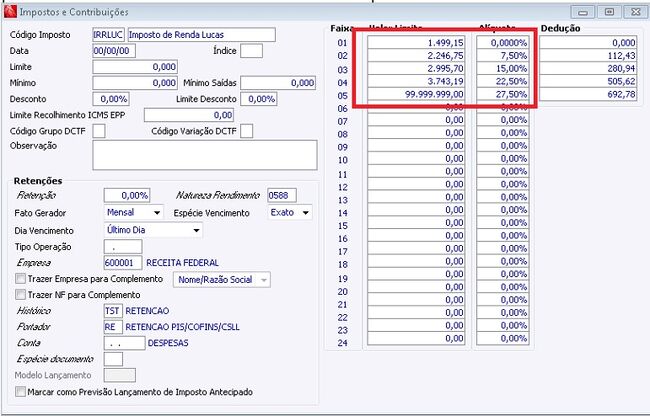Click the Código Grupo DCTF box
The image size is (650, 416).
pos(99,131)
